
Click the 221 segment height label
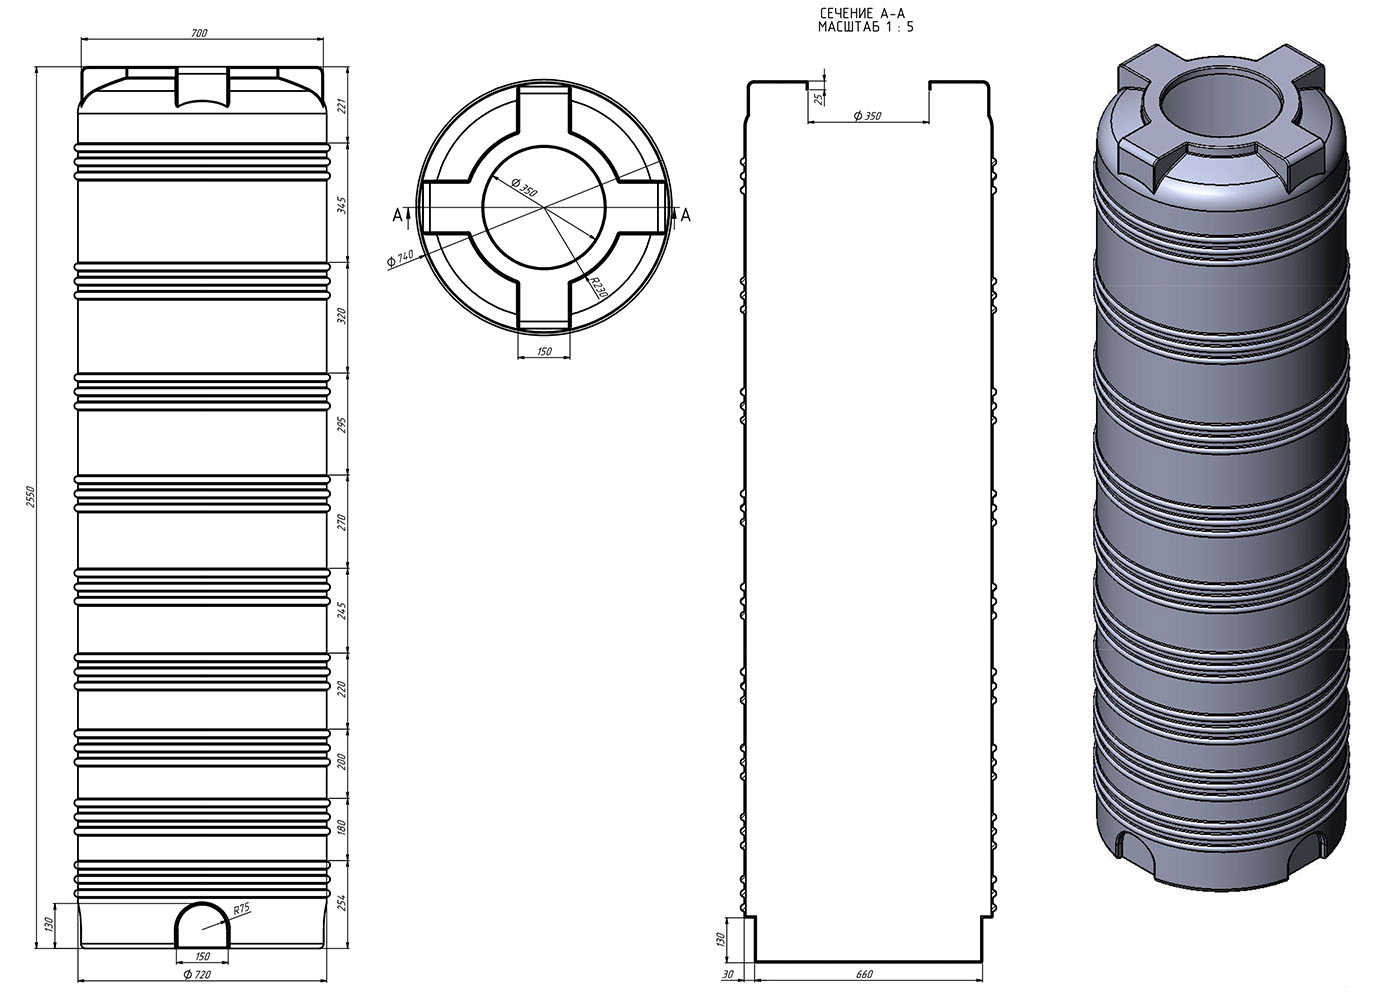(x=341, y=105)
